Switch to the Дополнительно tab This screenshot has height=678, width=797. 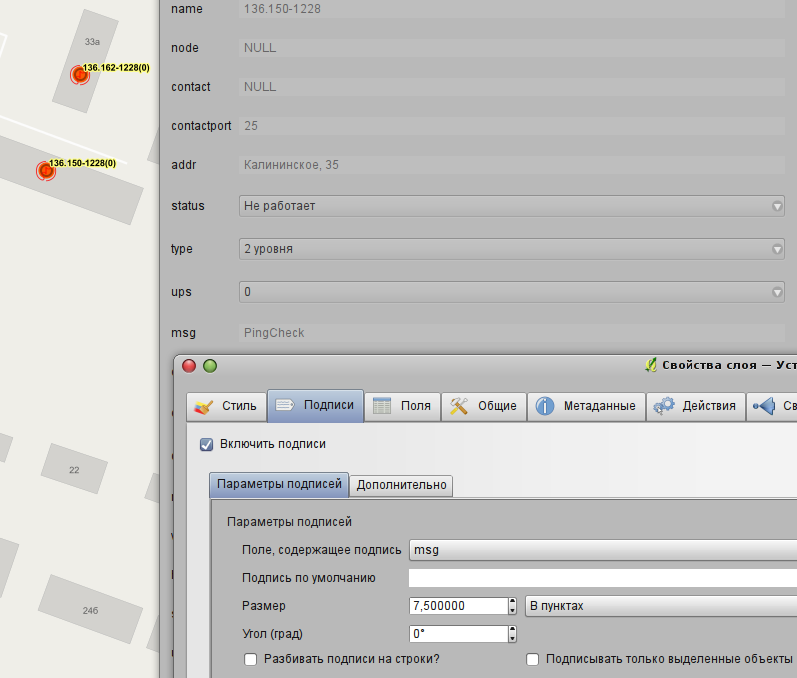point(401,485)
